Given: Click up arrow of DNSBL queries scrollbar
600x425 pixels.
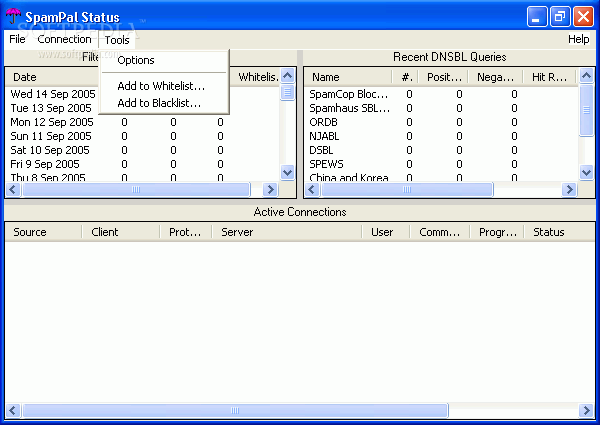Looking at the screenshot, I should pyautogui.click(x=586, y=76).
